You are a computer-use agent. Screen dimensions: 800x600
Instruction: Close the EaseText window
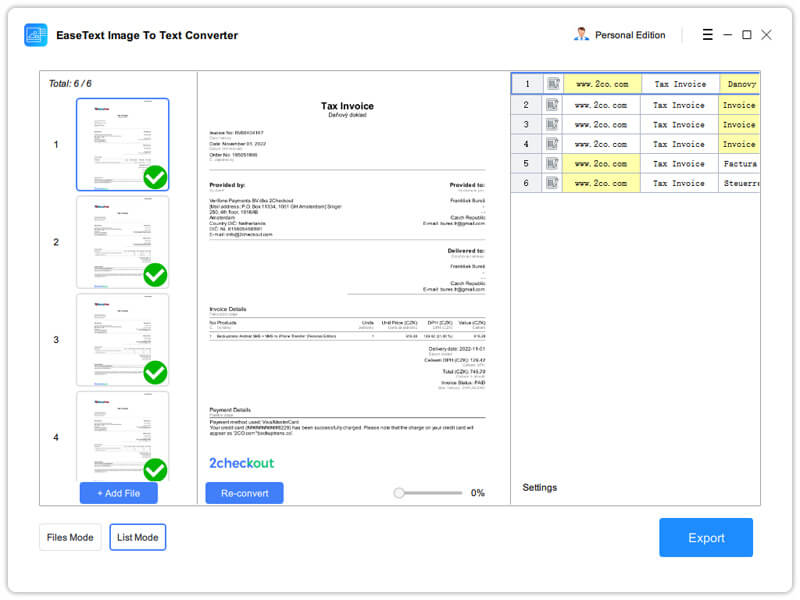click(766, 35)
